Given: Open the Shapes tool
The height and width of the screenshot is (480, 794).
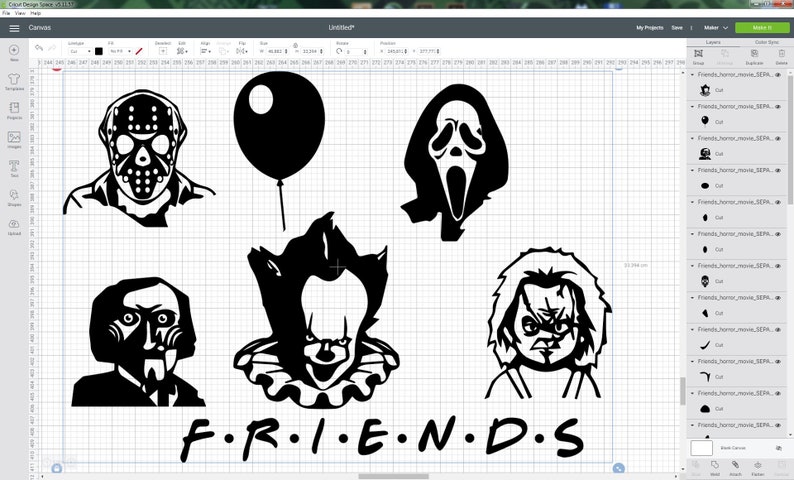Looking at the screenshot, I should click(x=14, y=195).
